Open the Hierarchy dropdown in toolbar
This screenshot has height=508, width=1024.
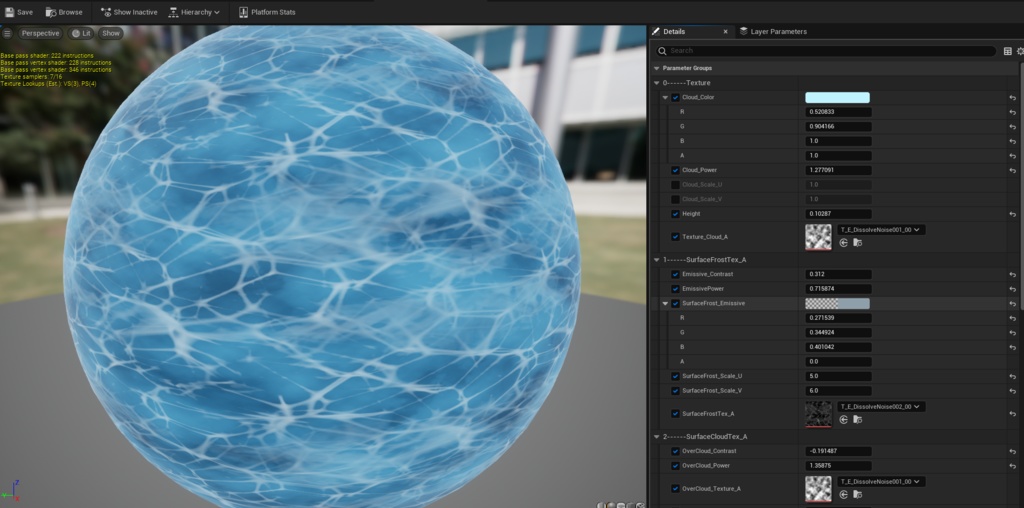coord(194,12)
